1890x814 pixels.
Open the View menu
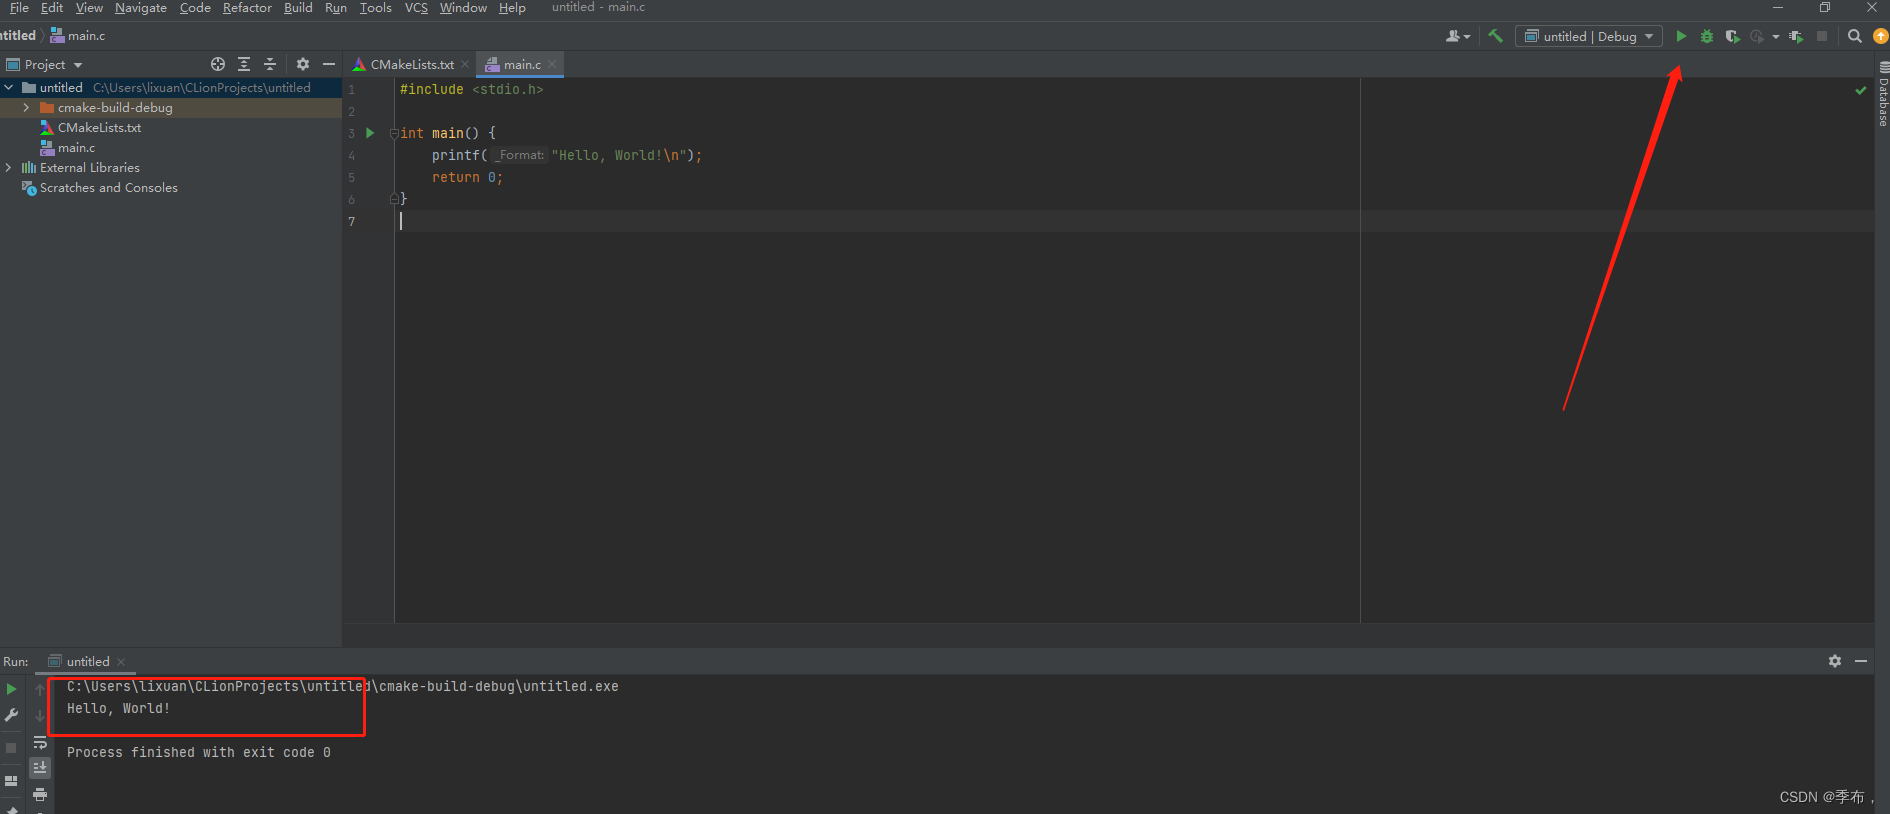tap(89, 8)
